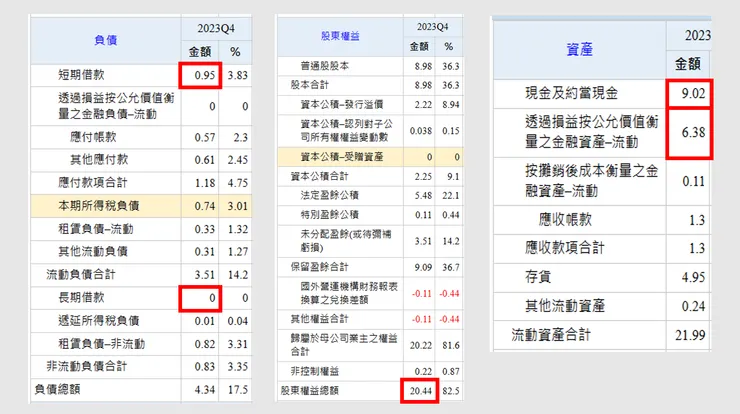Select the 6.38 amount for 透過損益按公允價值衡量之金融資產–流動
The image size is (740, 414).
(693, 132)
